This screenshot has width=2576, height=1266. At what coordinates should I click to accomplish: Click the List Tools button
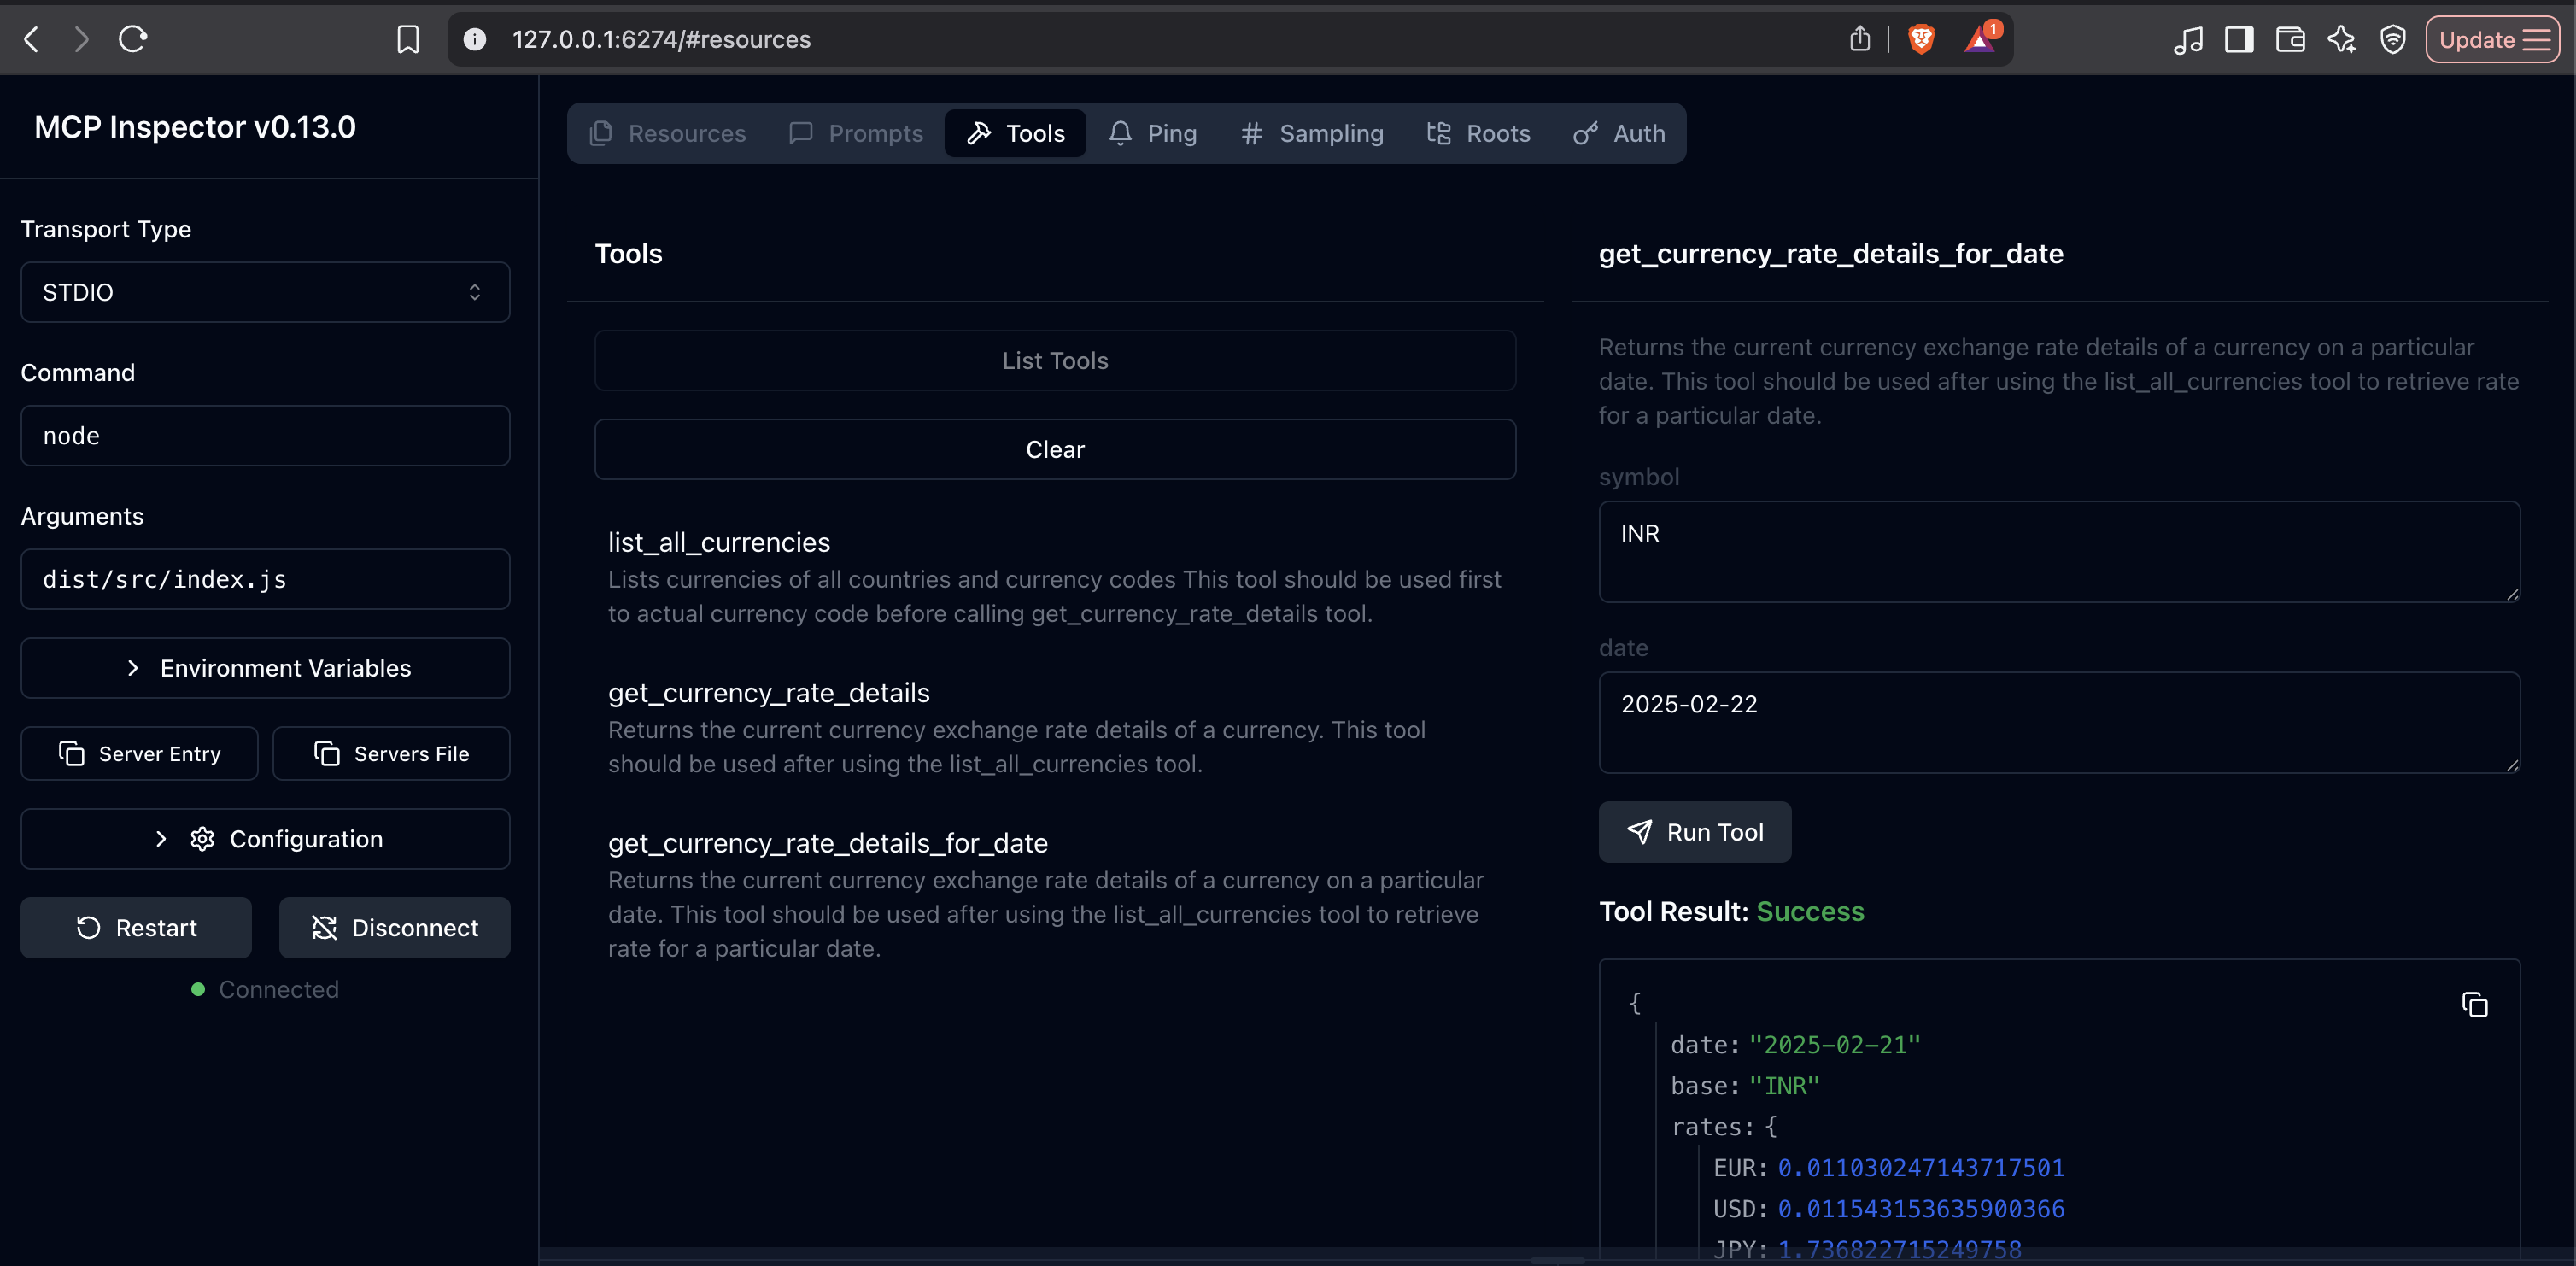pos(1055,361)
